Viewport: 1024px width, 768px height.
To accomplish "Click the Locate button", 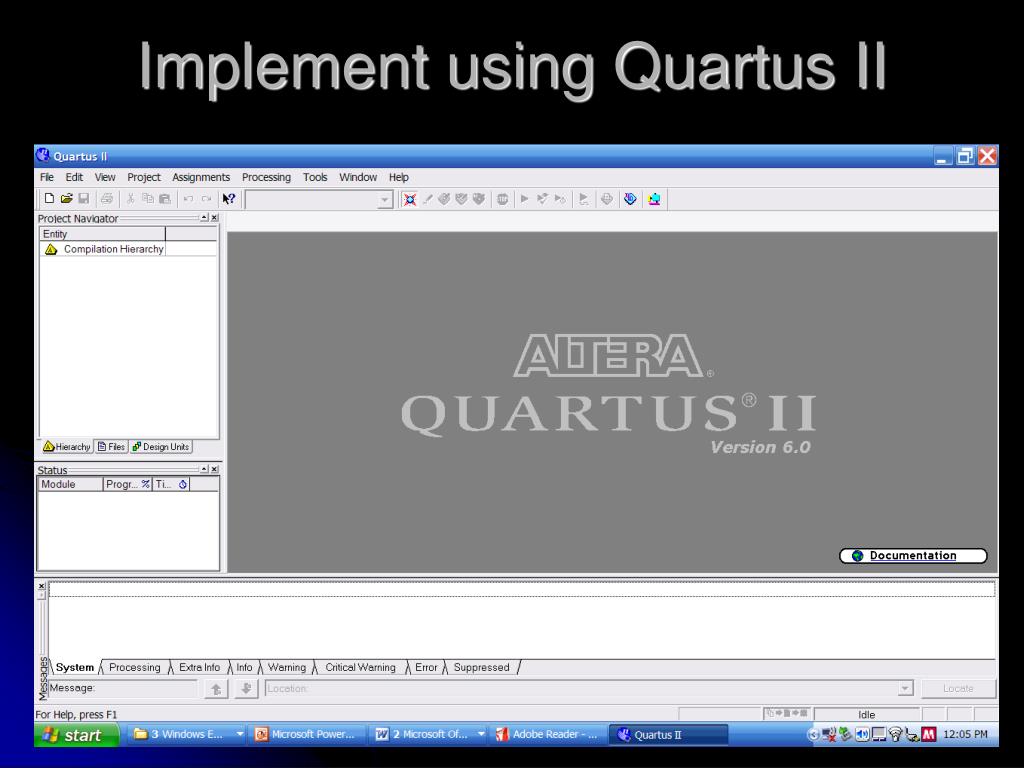I will pos(958,688).
